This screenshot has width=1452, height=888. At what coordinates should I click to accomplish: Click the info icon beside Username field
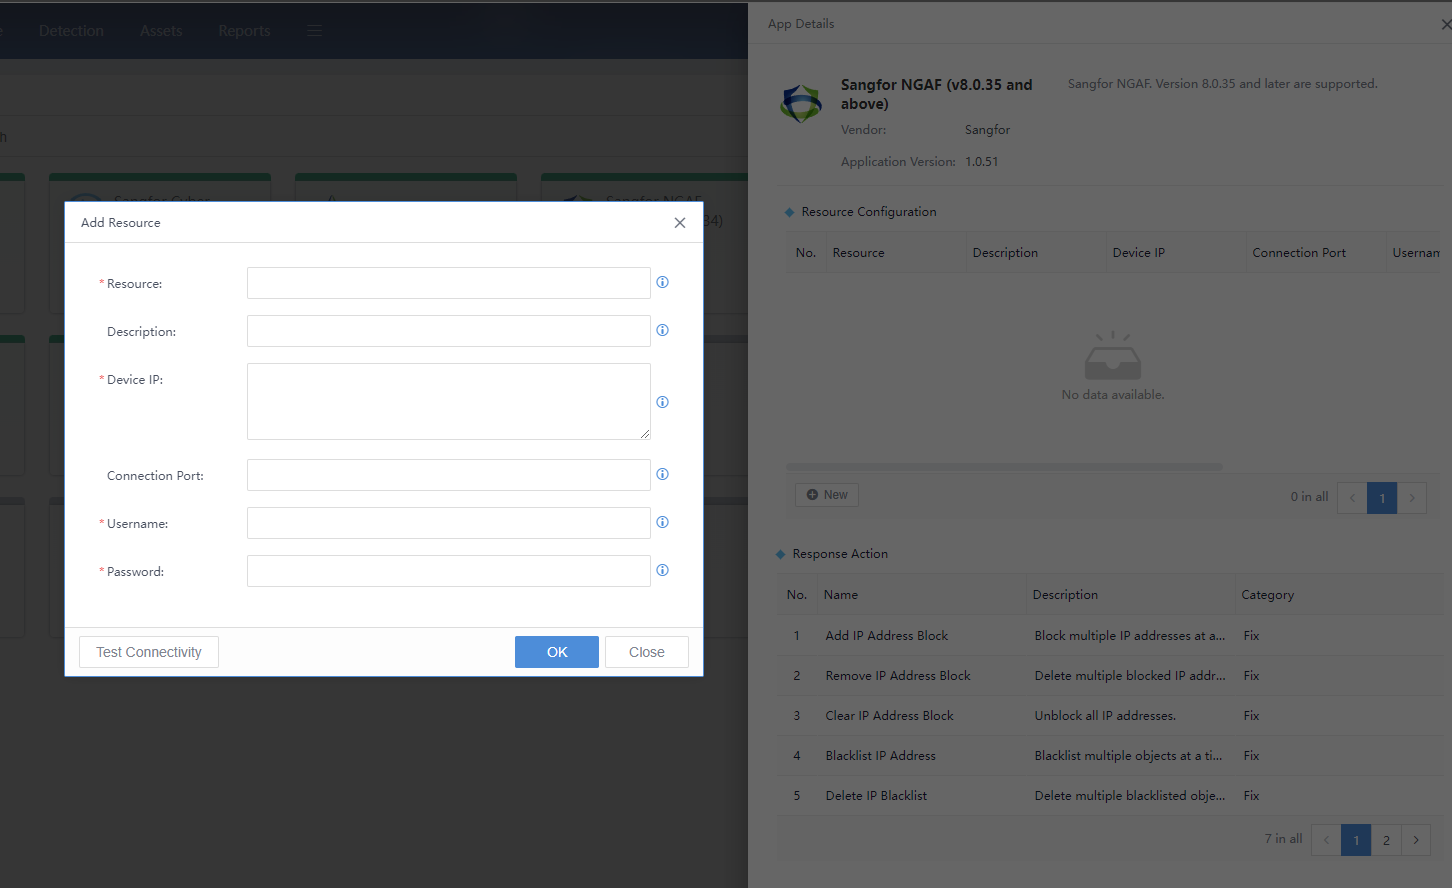click(662, 522)
